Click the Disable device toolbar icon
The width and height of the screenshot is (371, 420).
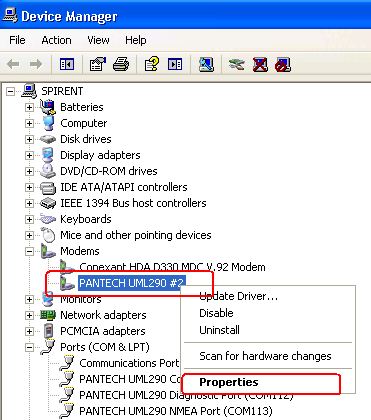tap(283, 64)
